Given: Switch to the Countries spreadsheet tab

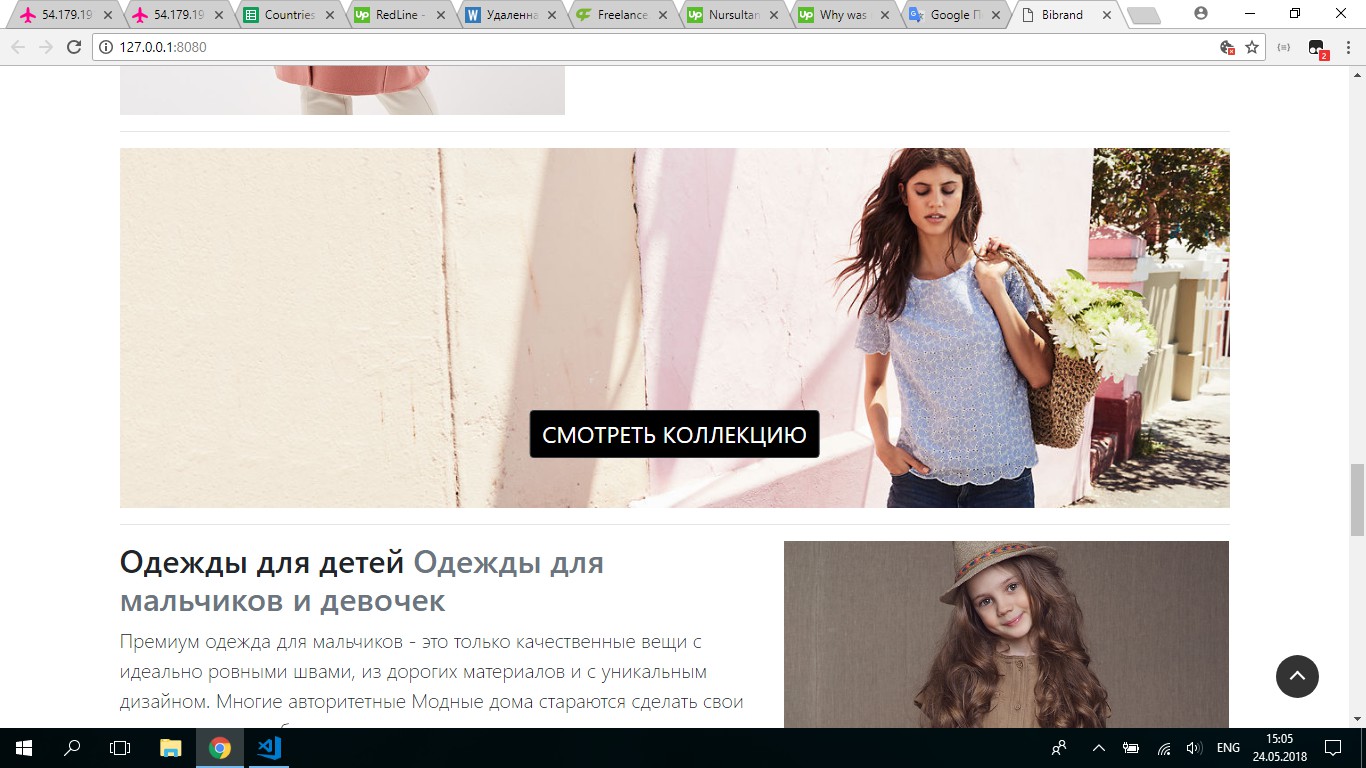Looking at the screenshot, I should tap(289, 15).
